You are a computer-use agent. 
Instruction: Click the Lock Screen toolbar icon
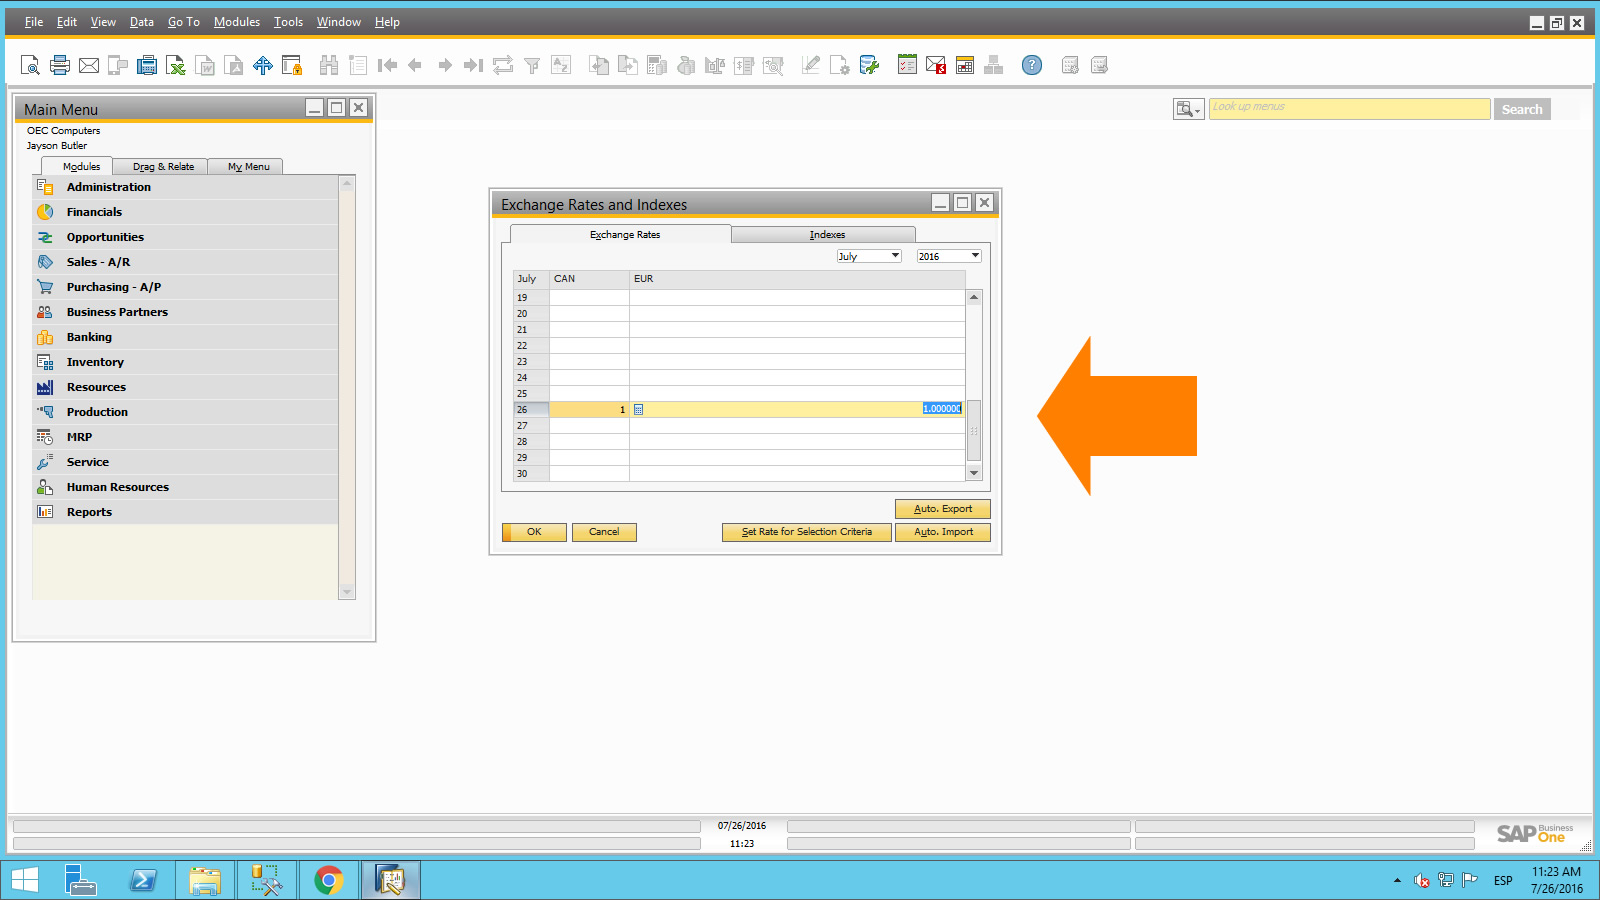292,66
